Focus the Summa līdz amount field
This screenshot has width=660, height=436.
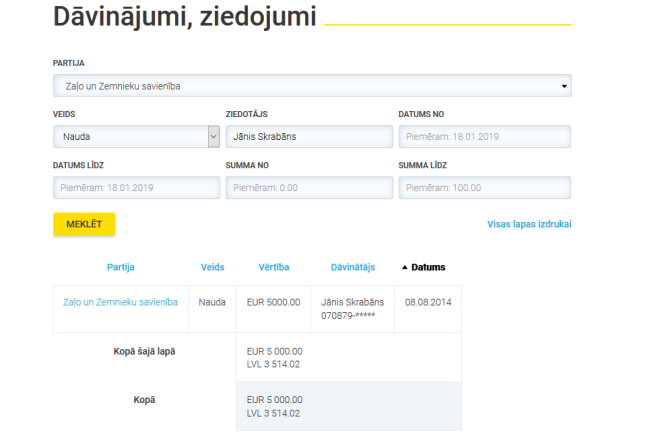coord(484,187)
